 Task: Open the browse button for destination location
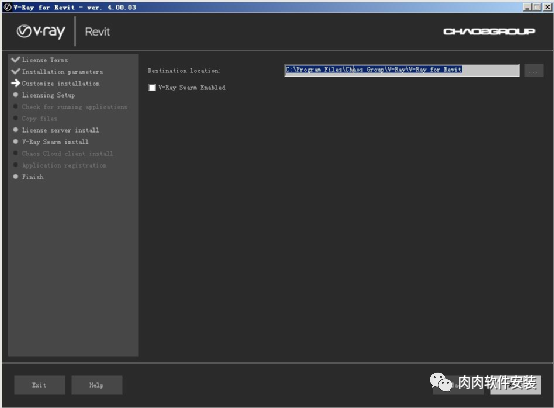point(534,71)
